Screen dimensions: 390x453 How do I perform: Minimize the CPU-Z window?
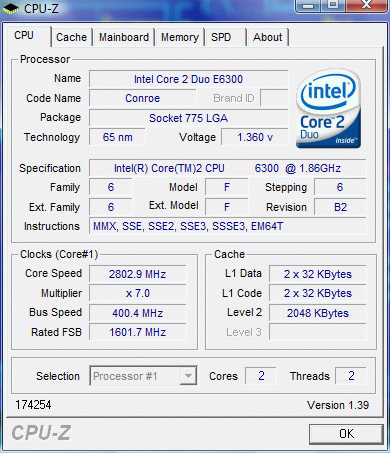(x=308, y=5)
